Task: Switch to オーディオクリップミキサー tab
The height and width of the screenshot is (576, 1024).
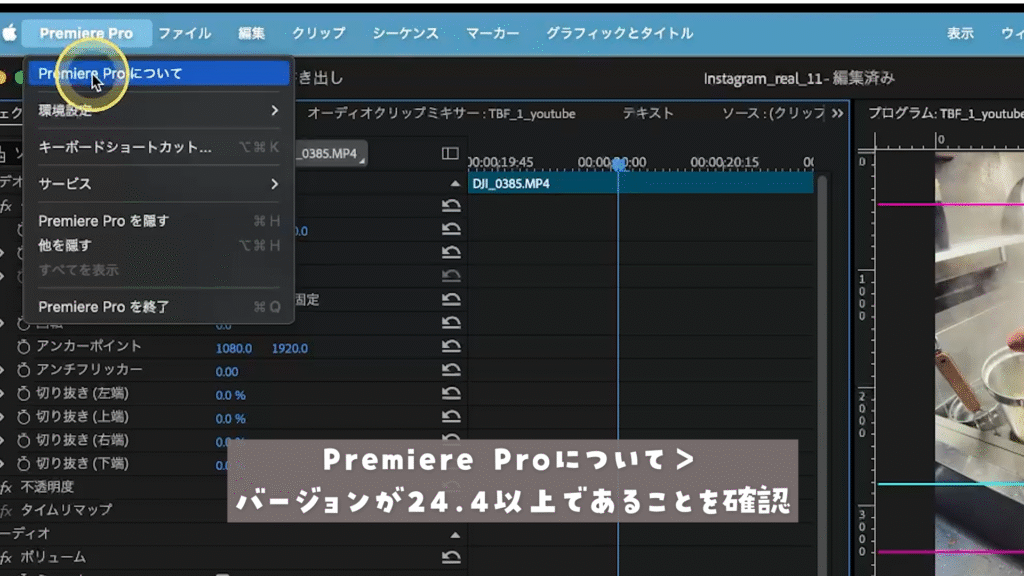Action: coord(441,114)
